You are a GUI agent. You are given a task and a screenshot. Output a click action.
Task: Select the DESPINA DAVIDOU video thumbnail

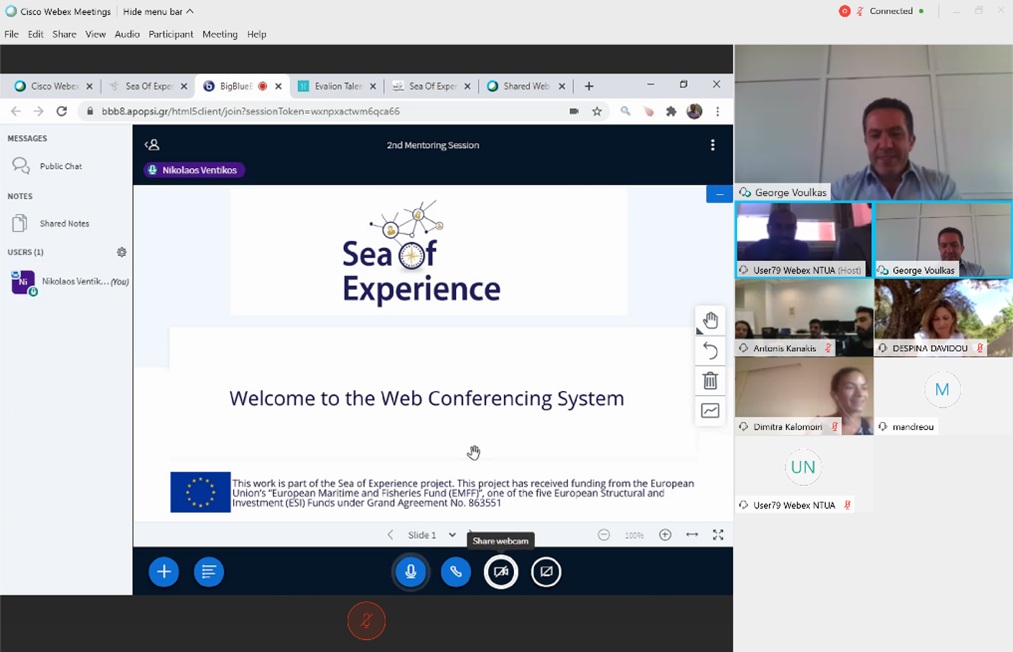[x=943, y=318]
